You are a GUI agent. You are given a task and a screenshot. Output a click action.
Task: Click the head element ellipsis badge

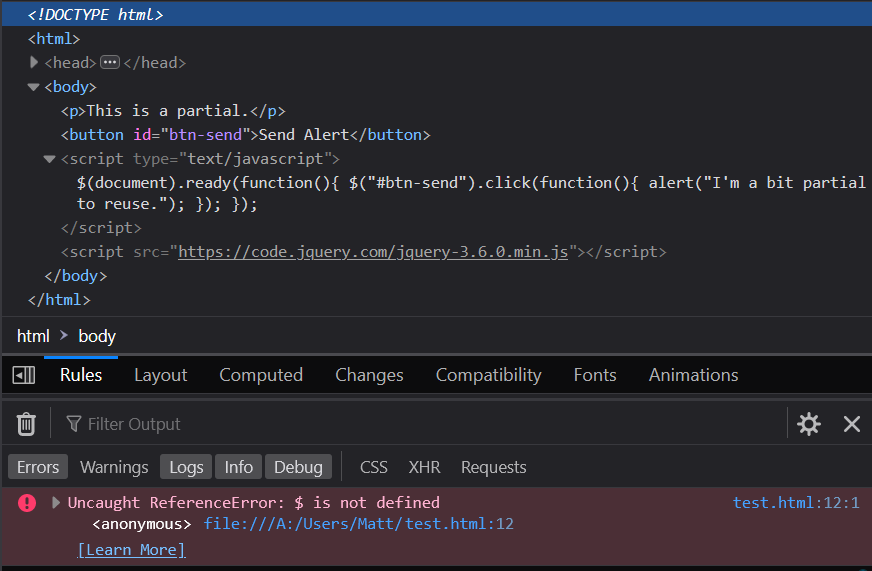coord(110,62)
